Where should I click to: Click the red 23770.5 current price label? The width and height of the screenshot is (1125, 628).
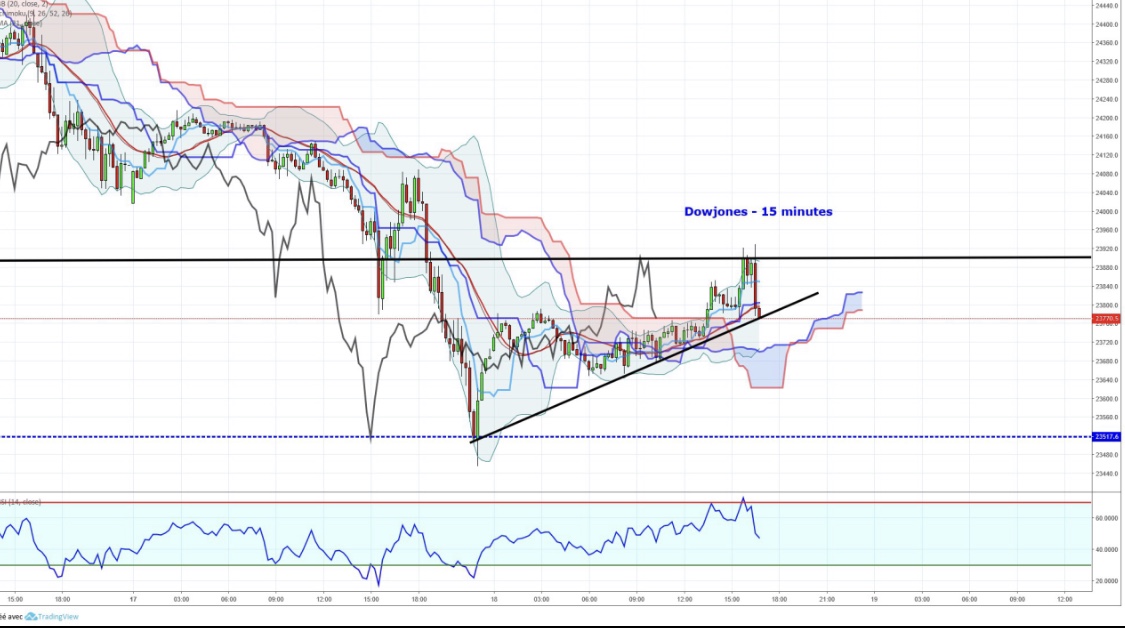1106,319
